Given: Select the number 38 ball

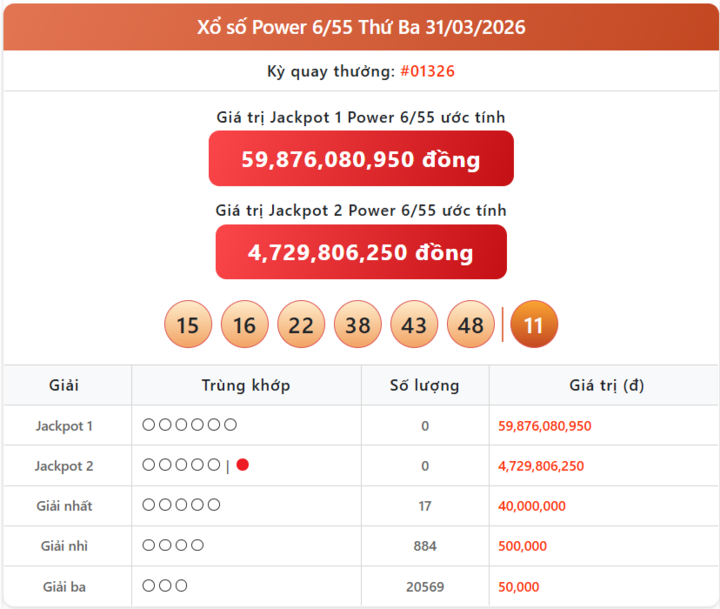Looking at the screenshot, I should 358,324.
